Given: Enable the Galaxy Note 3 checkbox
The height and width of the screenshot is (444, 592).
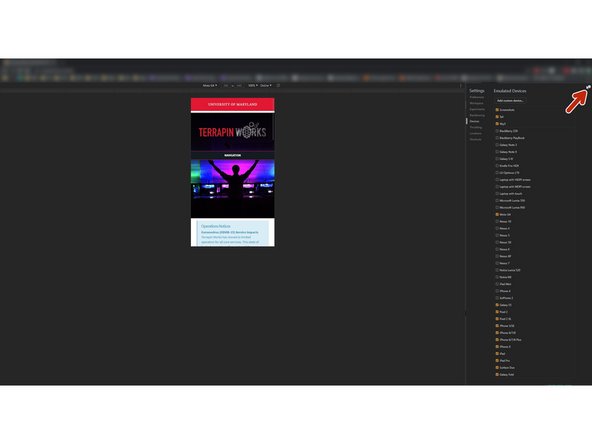Looking at the screenshot, I should click(497, 145).
